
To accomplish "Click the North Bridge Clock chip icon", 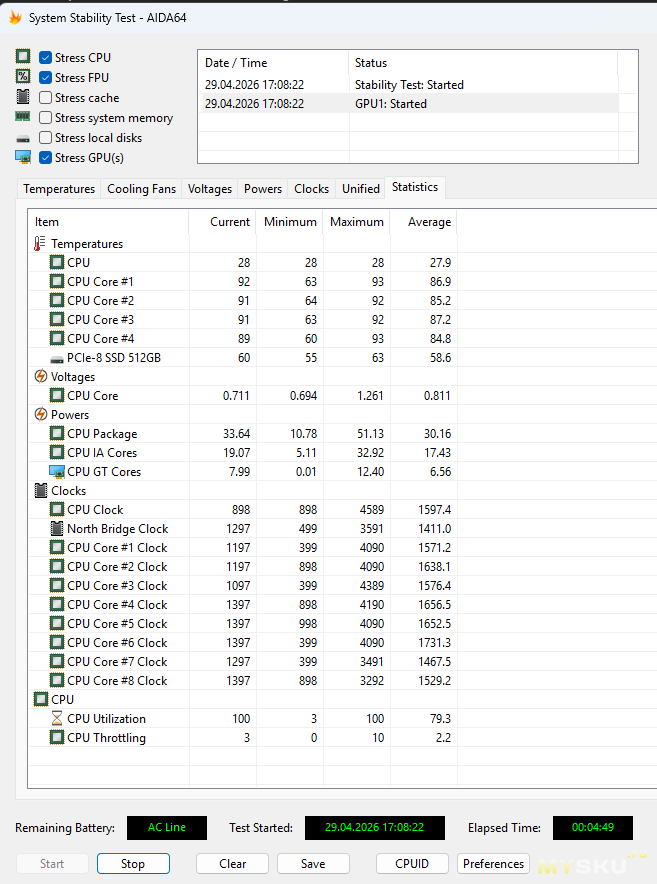I will (57, 529).
